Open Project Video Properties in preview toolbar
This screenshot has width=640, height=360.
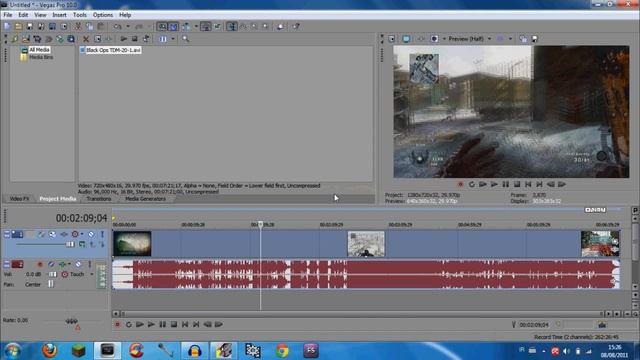(x=391, y=39)
